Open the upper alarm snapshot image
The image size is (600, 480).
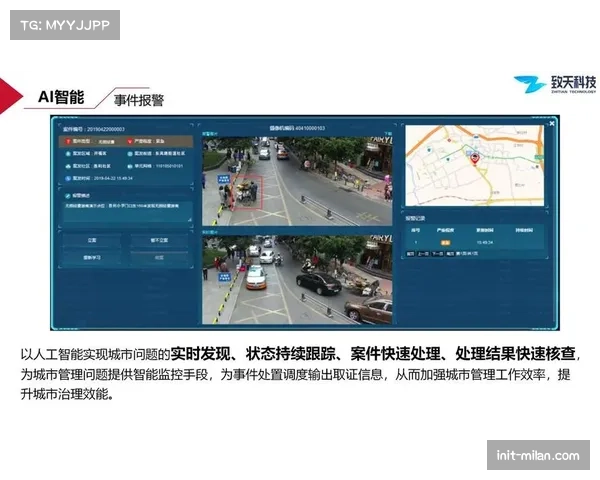pos(297,181)
